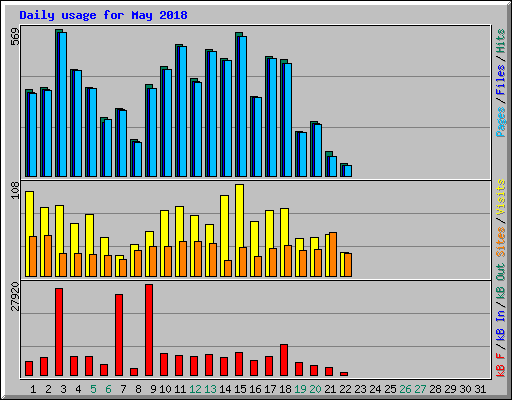
Task: Click the day 9 red kB bar
Action: click(149, 330)
